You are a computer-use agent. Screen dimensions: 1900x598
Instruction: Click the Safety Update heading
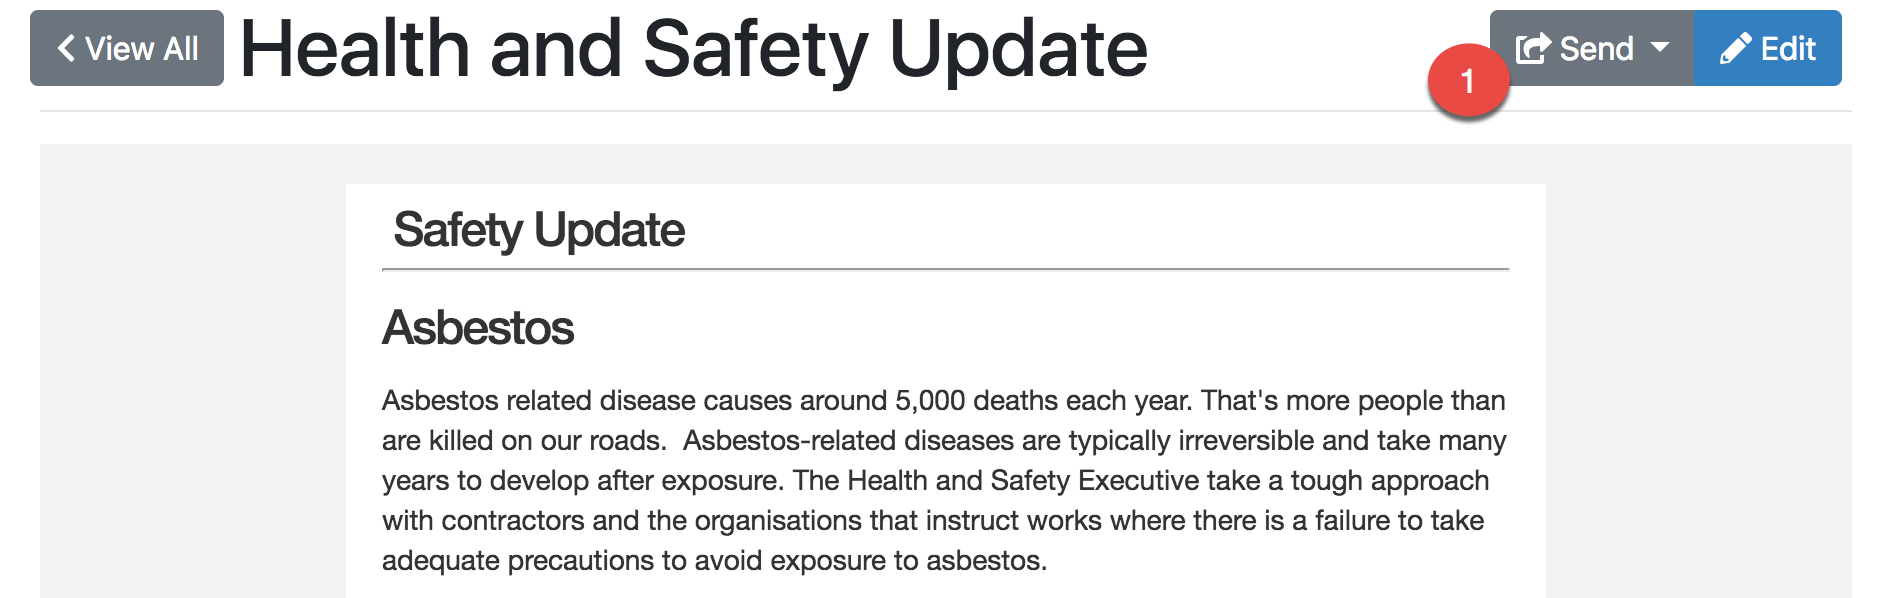(x=539, y=230)
